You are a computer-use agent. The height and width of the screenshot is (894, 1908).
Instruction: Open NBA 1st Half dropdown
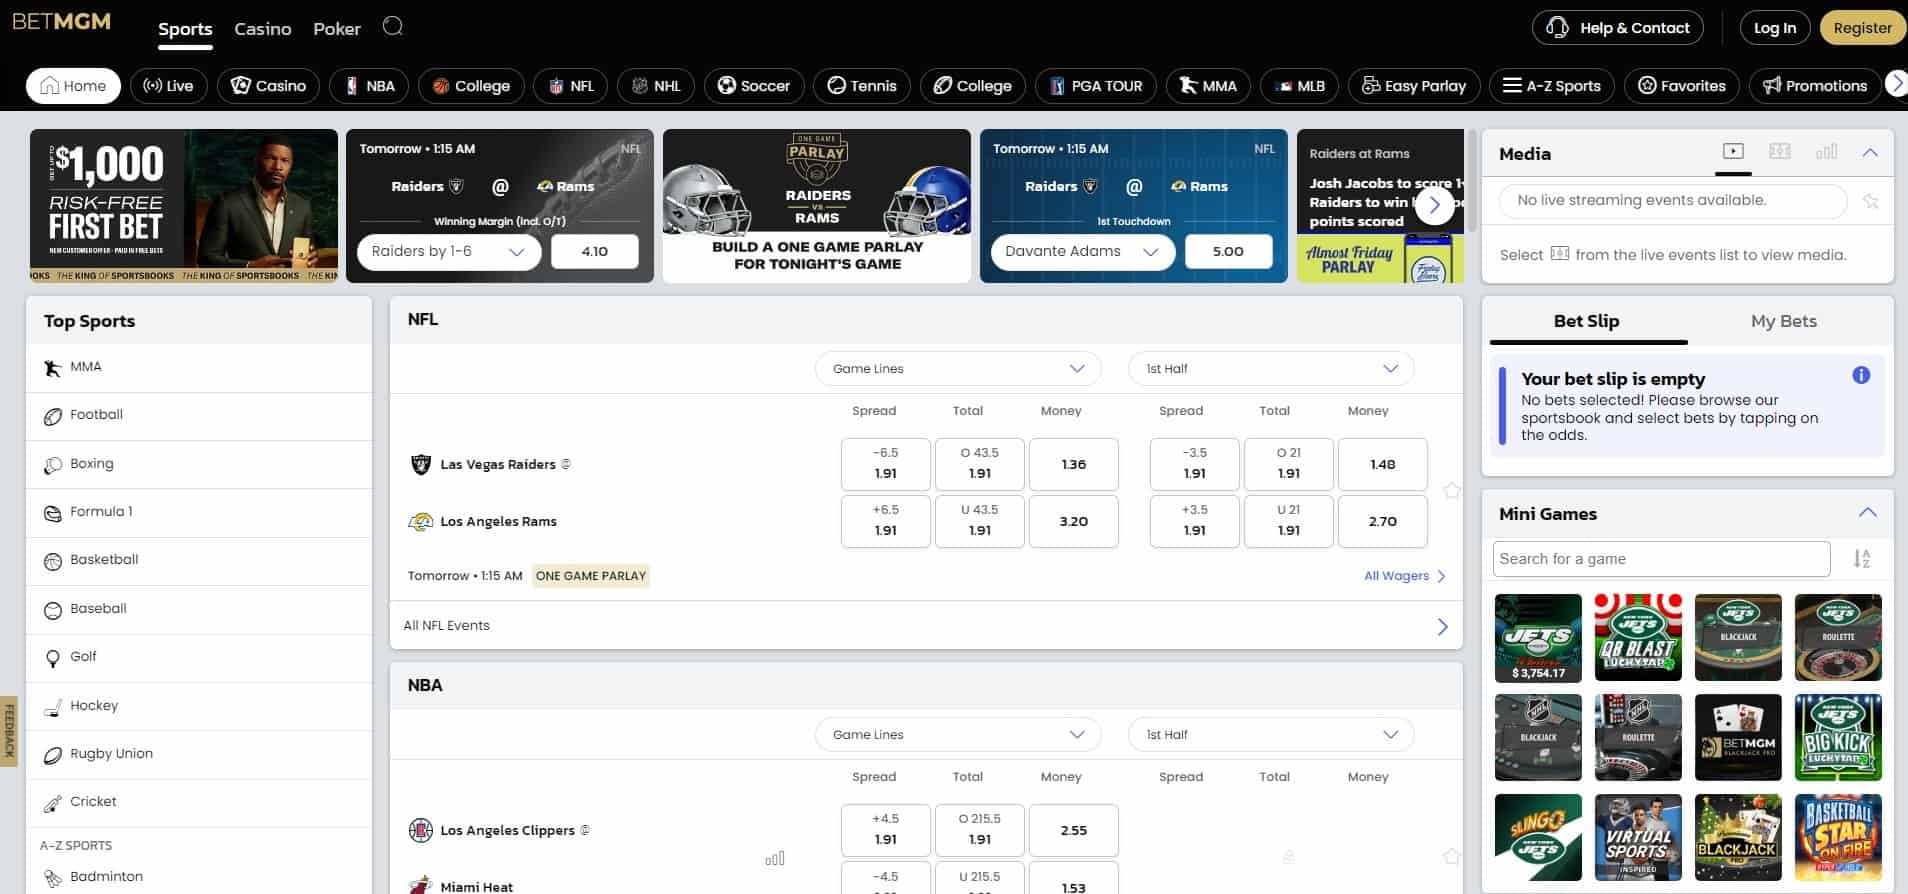click(x=1271, y=734)
